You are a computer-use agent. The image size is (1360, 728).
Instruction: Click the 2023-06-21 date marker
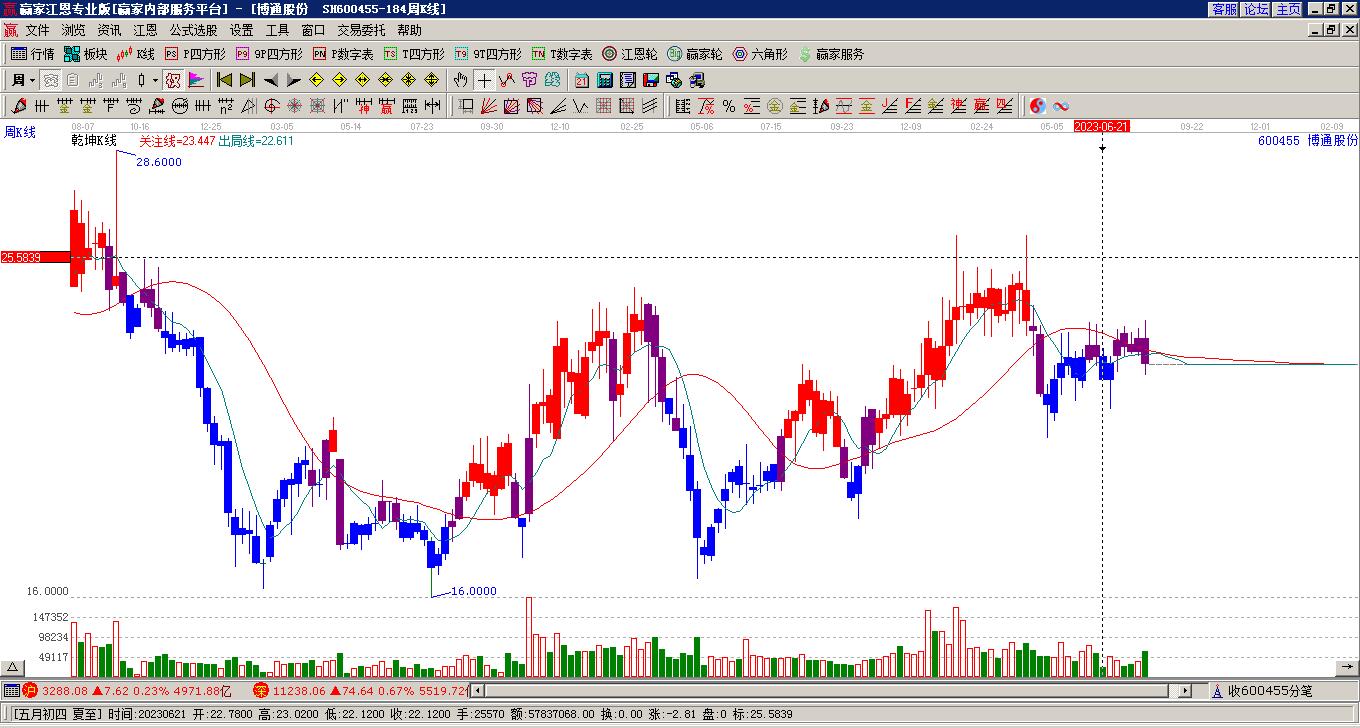coord(1102,127)
